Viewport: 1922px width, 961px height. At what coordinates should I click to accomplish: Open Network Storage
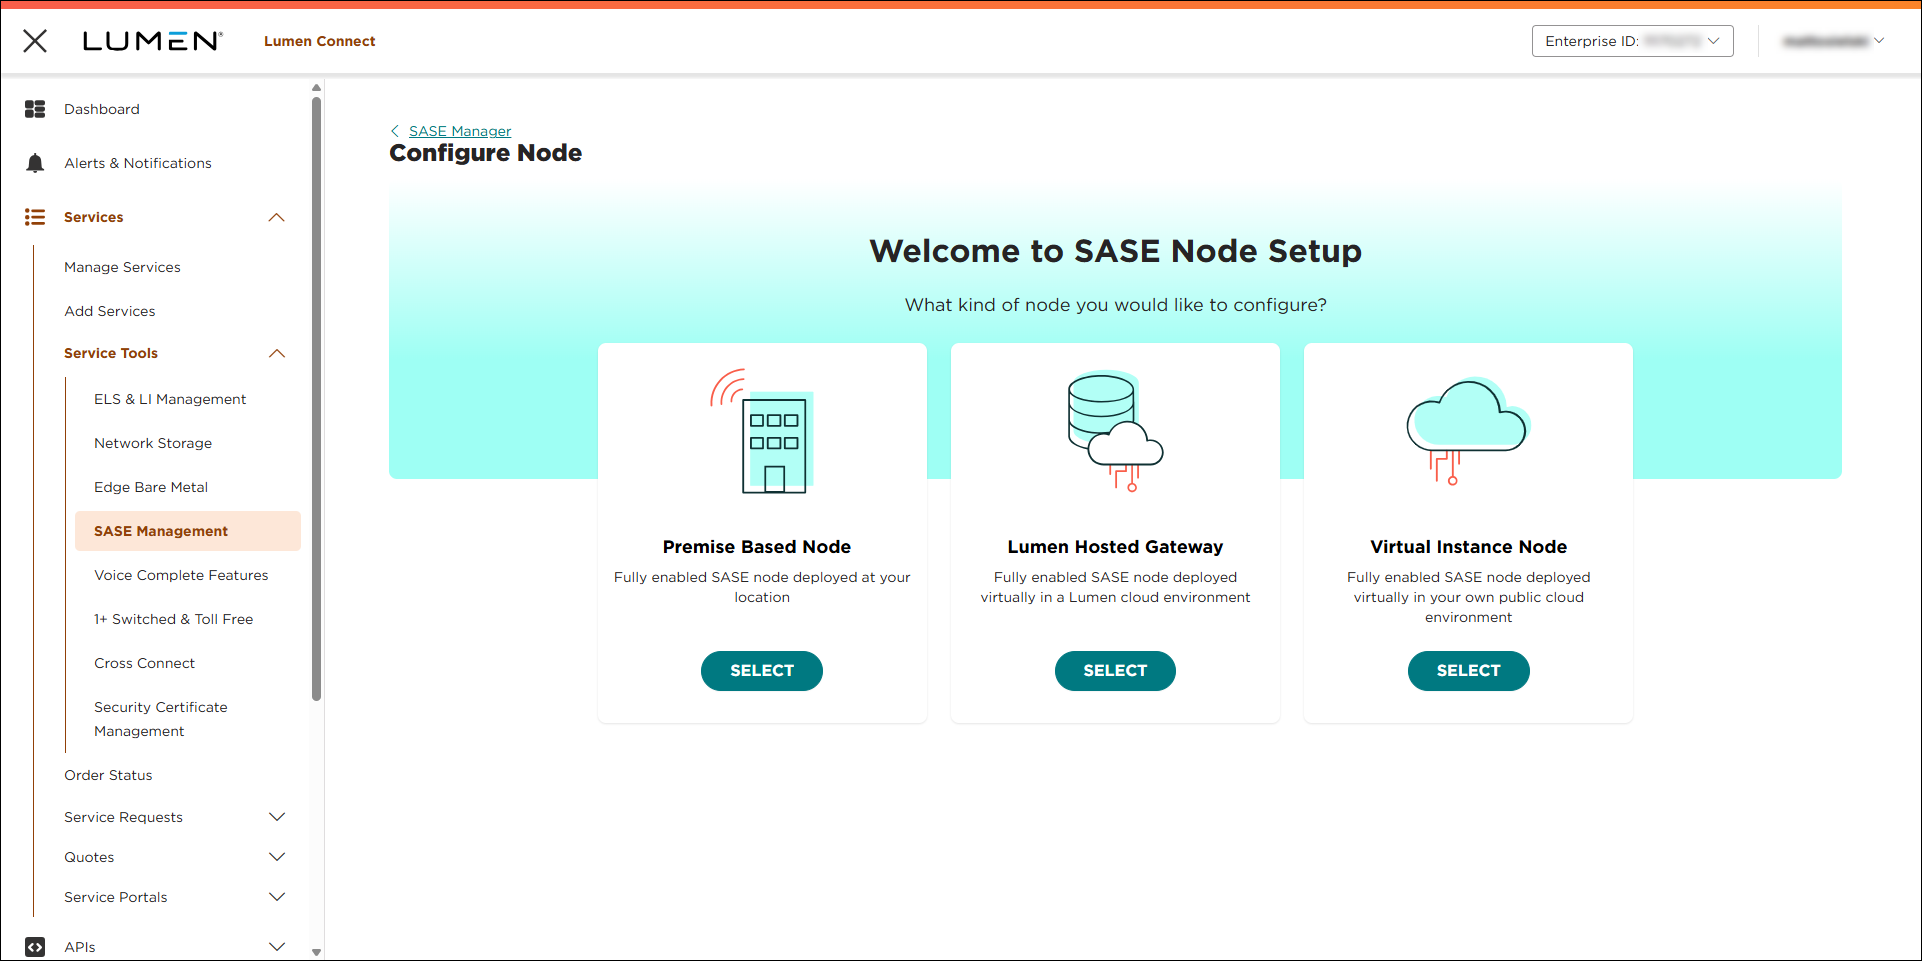[153, 443]
